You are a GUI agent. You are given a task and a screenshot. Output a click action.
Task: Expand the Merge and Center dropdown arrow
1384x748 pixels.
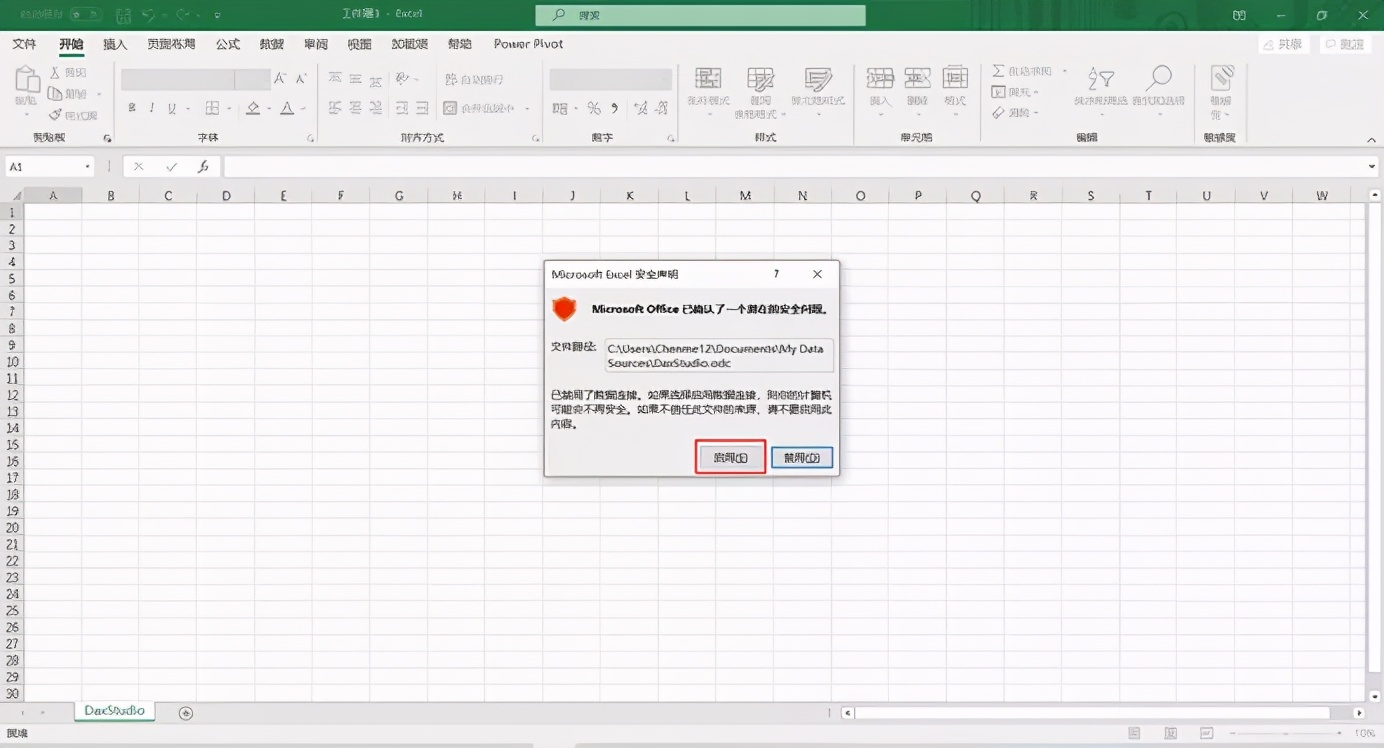(528, 109)
